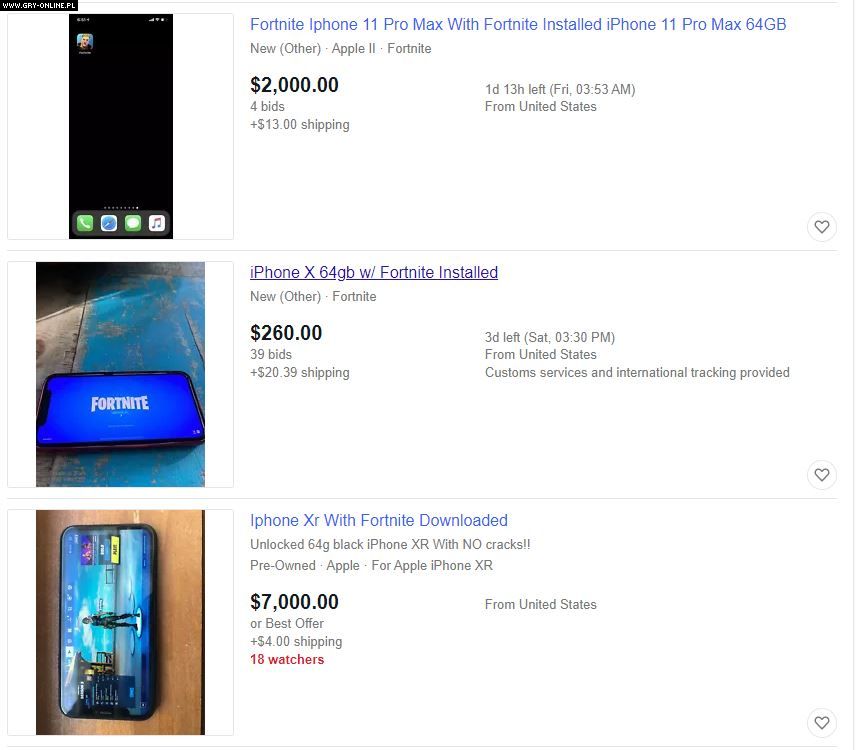View iPhone XR Fortnite lobby thumbnail
Image resolution: width=859 pixels, height=750 pixels.
click(x=121, y=622)
